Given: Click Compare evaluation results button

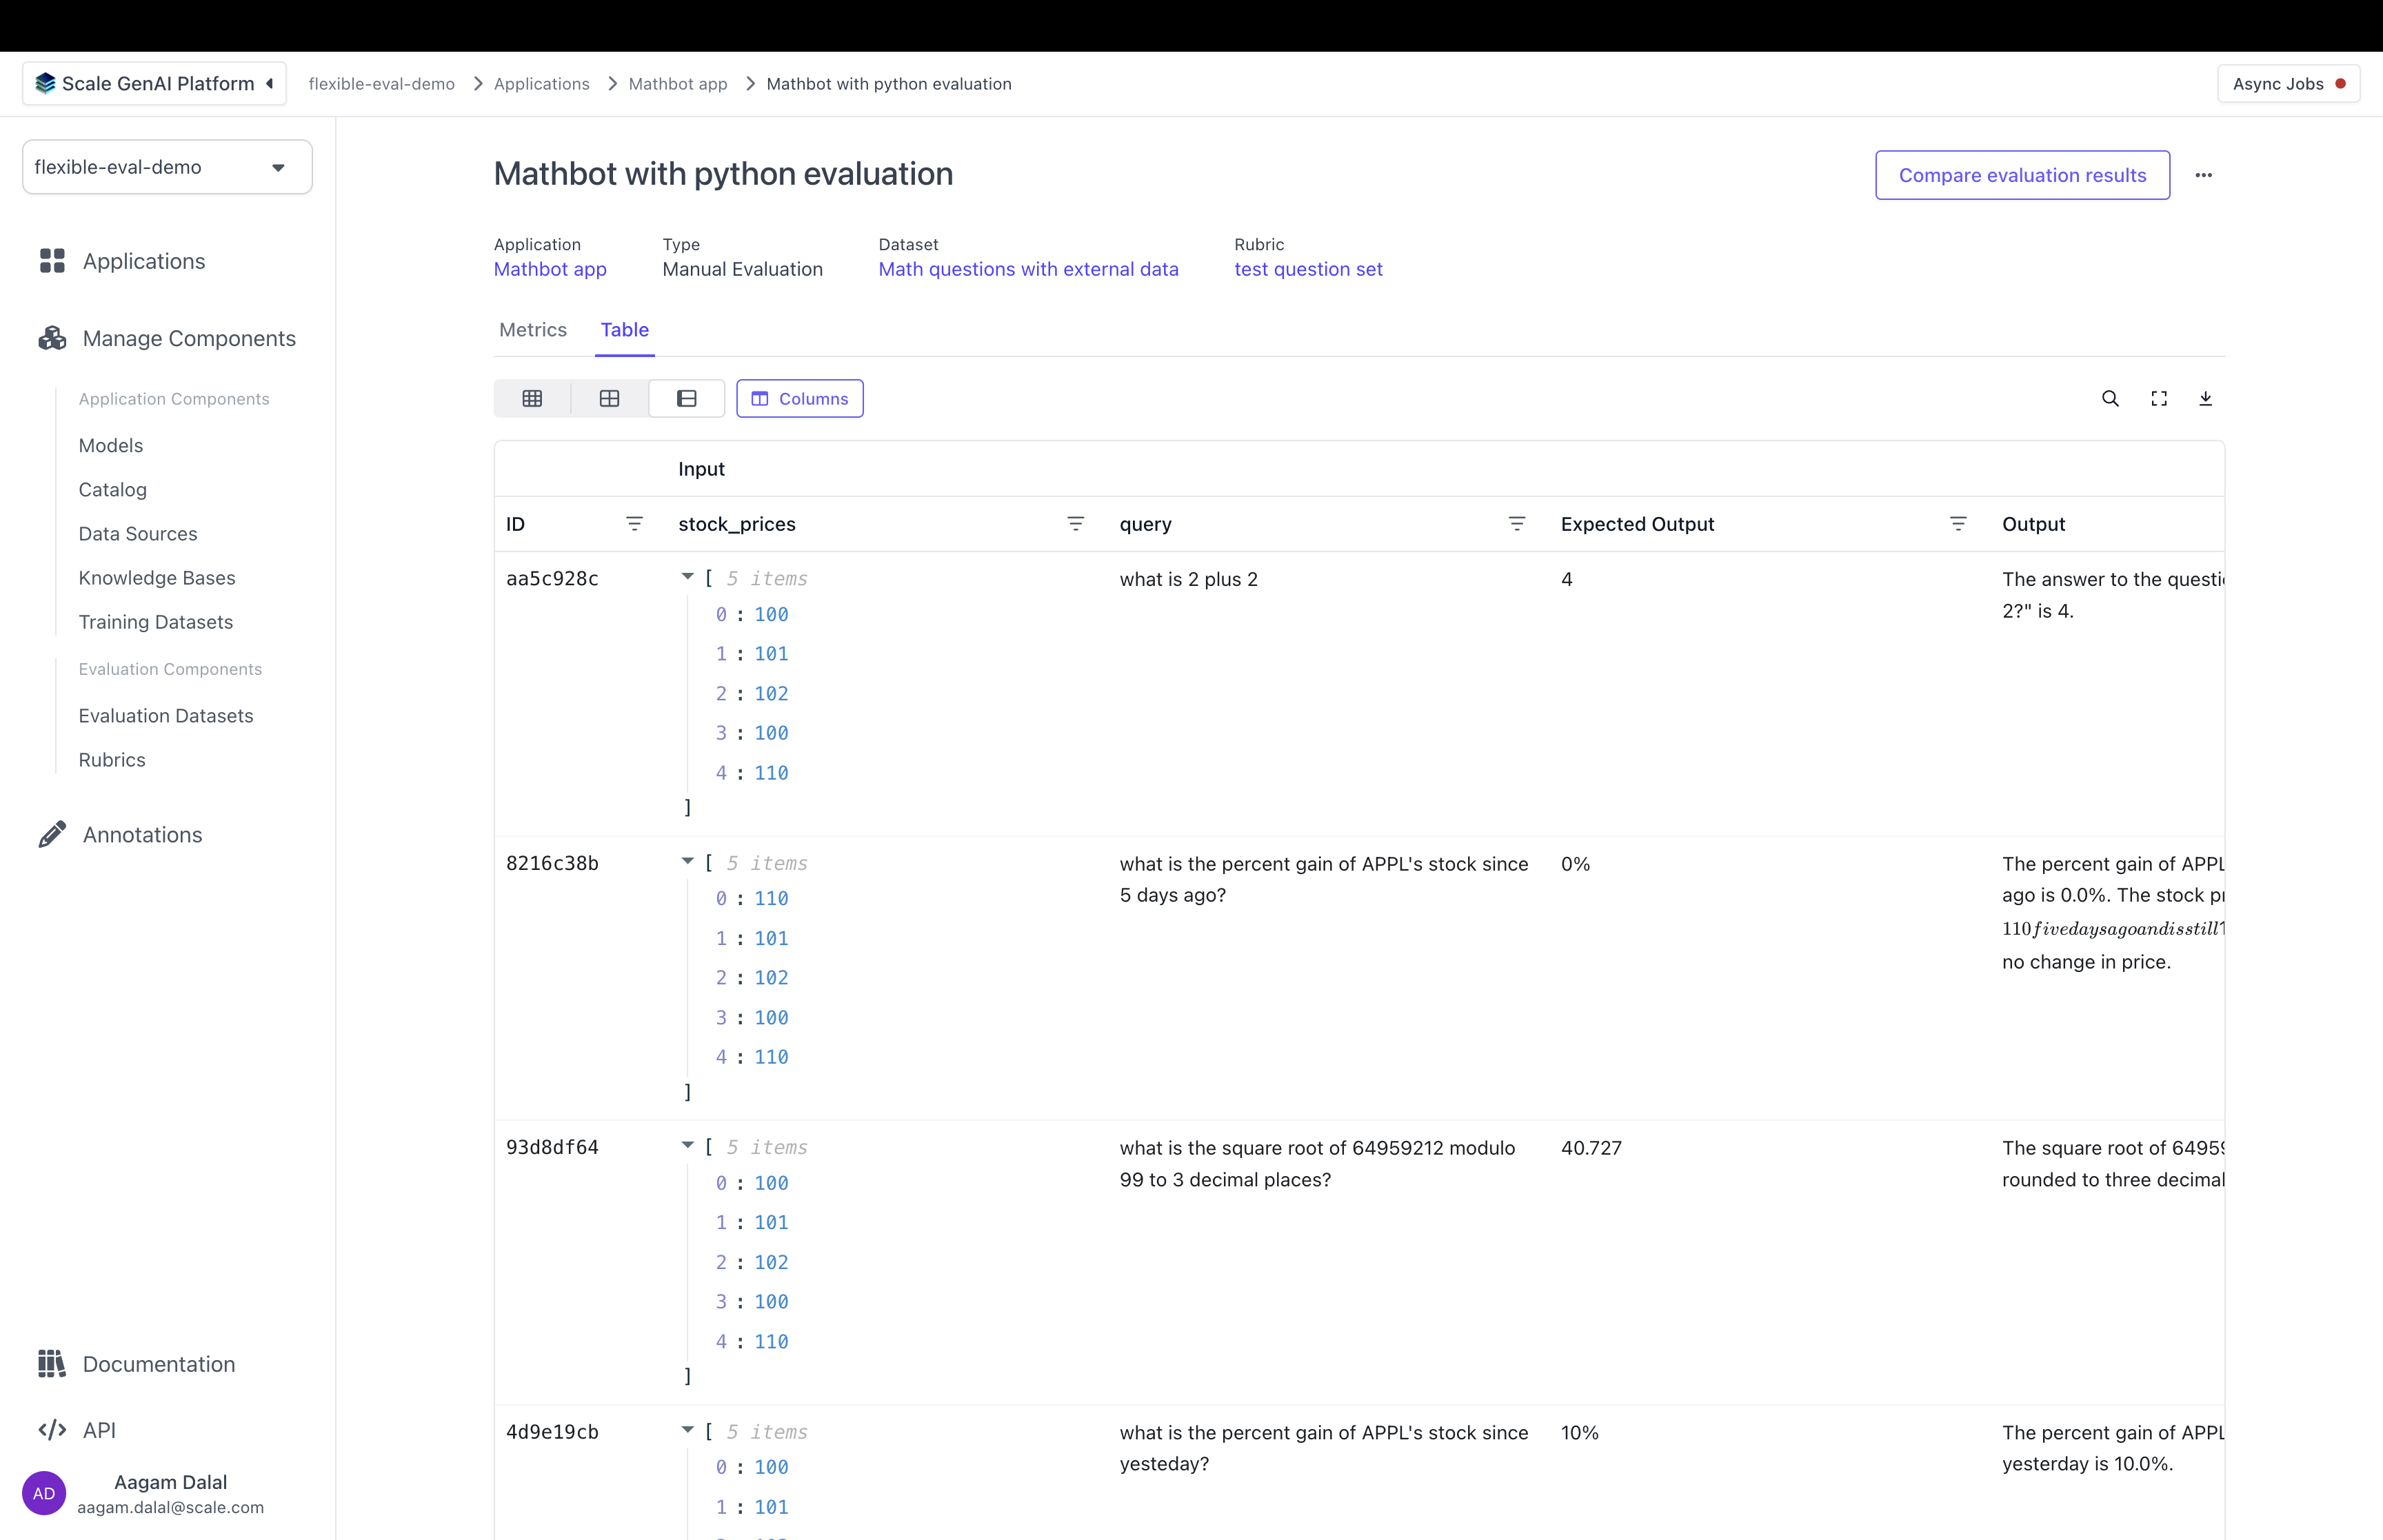Looking at the screenshot, I should coord(2021,175).
